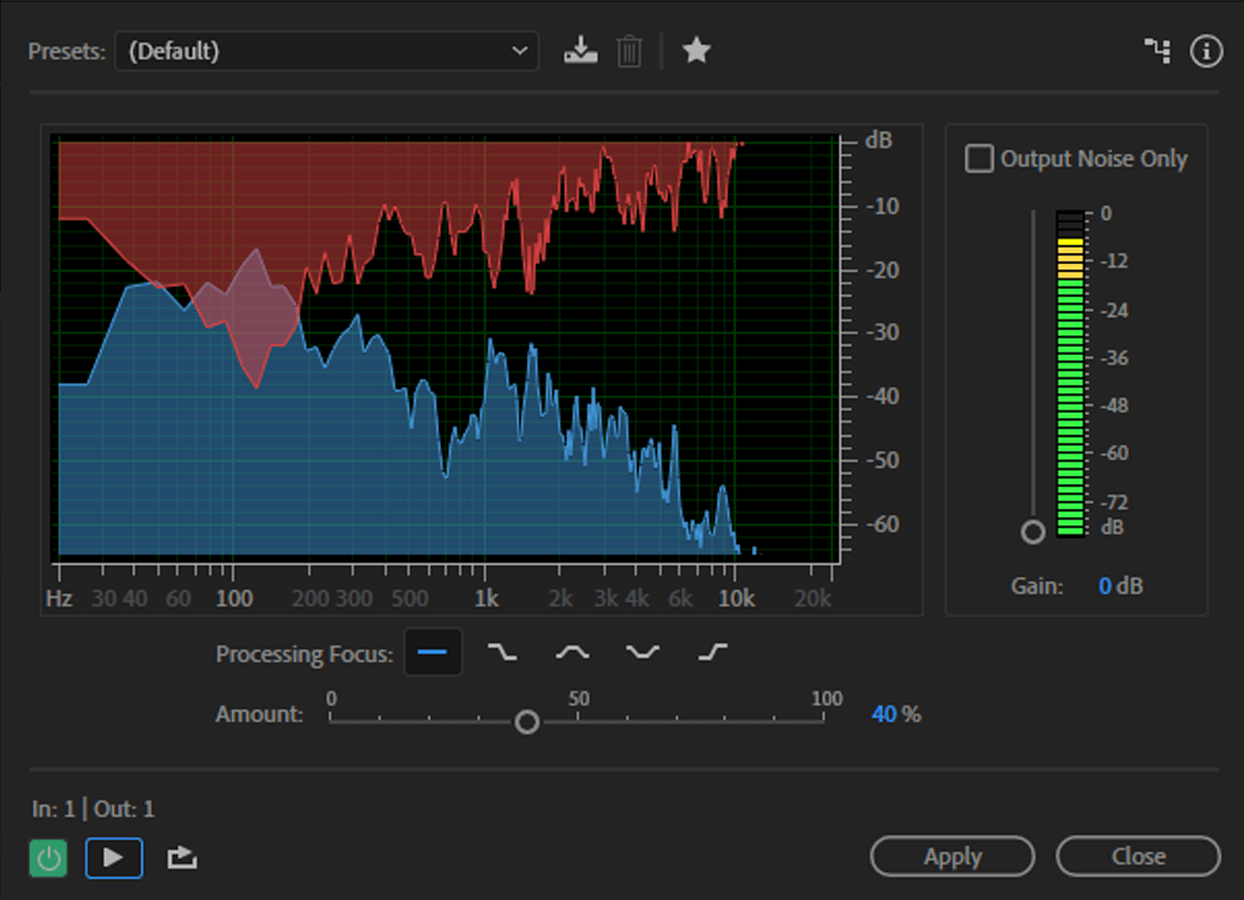Select the low and high frequencies focus
Image resolution: width=1244 pixels, height=900 pixels.
642,653
